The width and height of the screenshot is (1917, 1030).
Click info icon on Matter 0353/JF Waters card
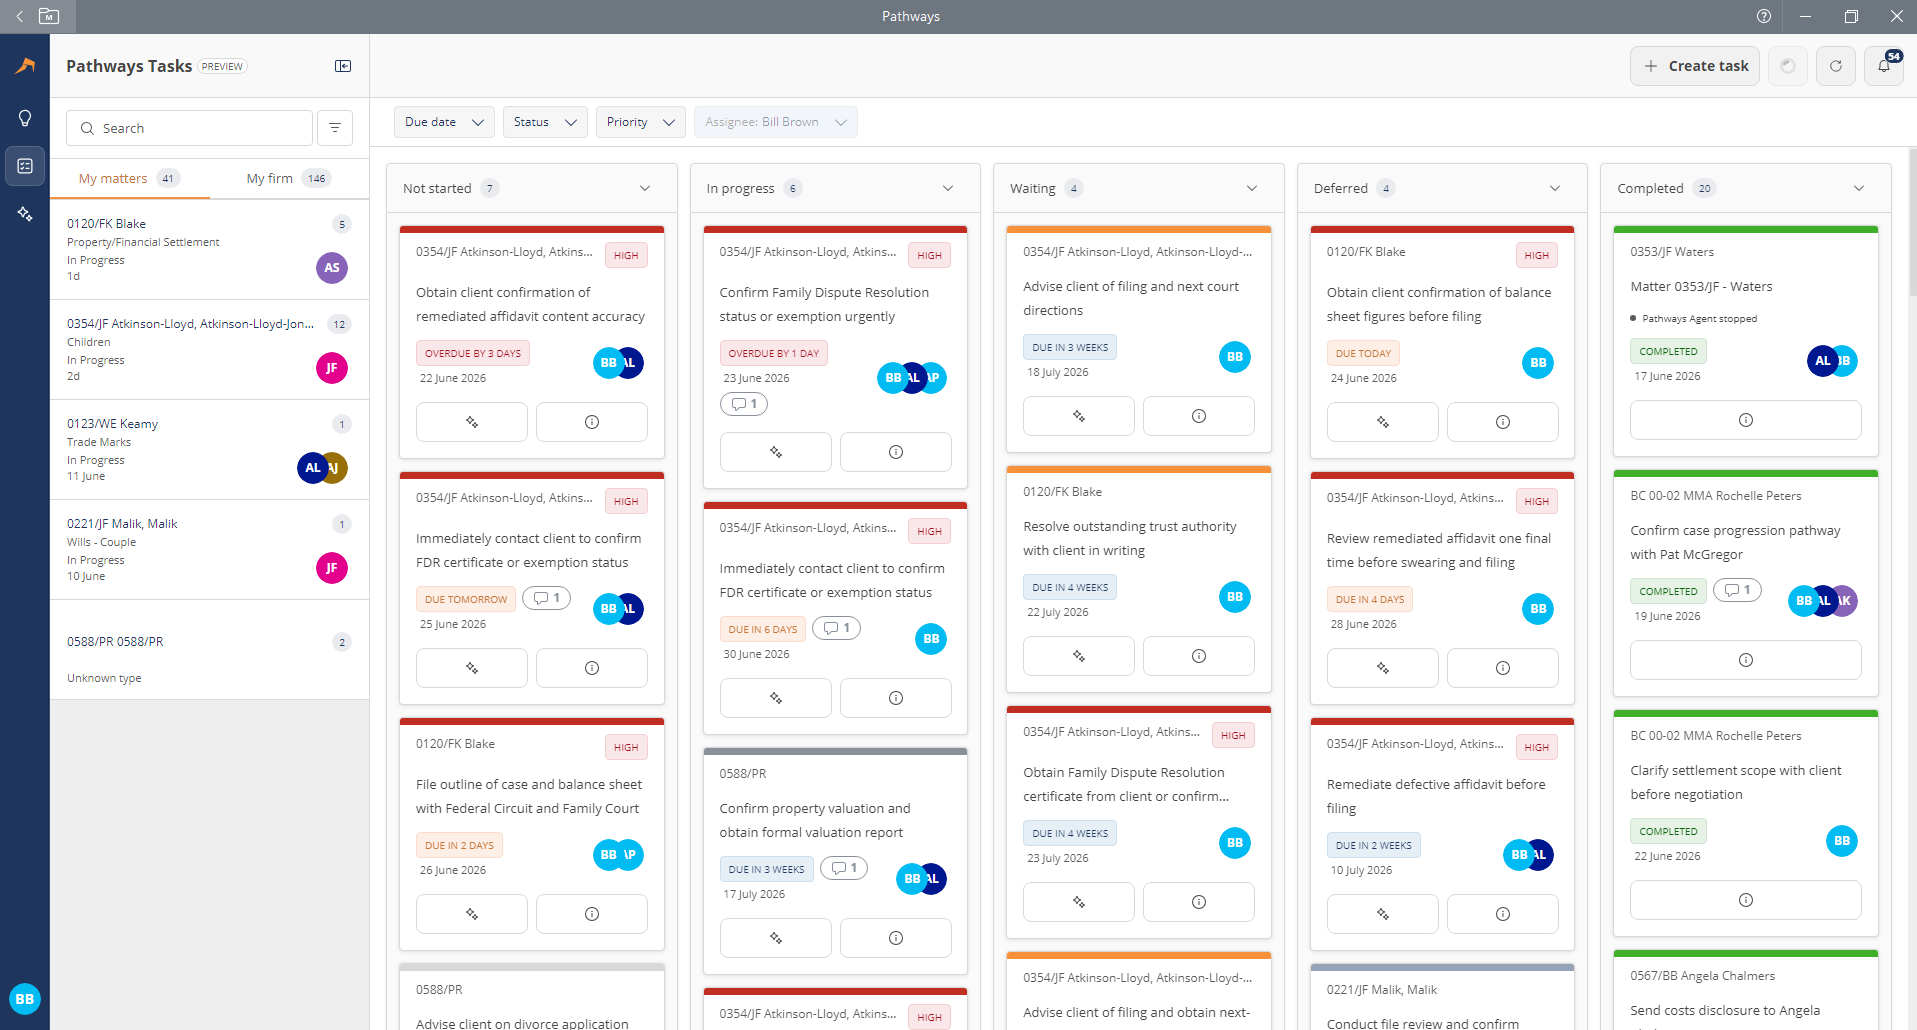point(1746,420)
